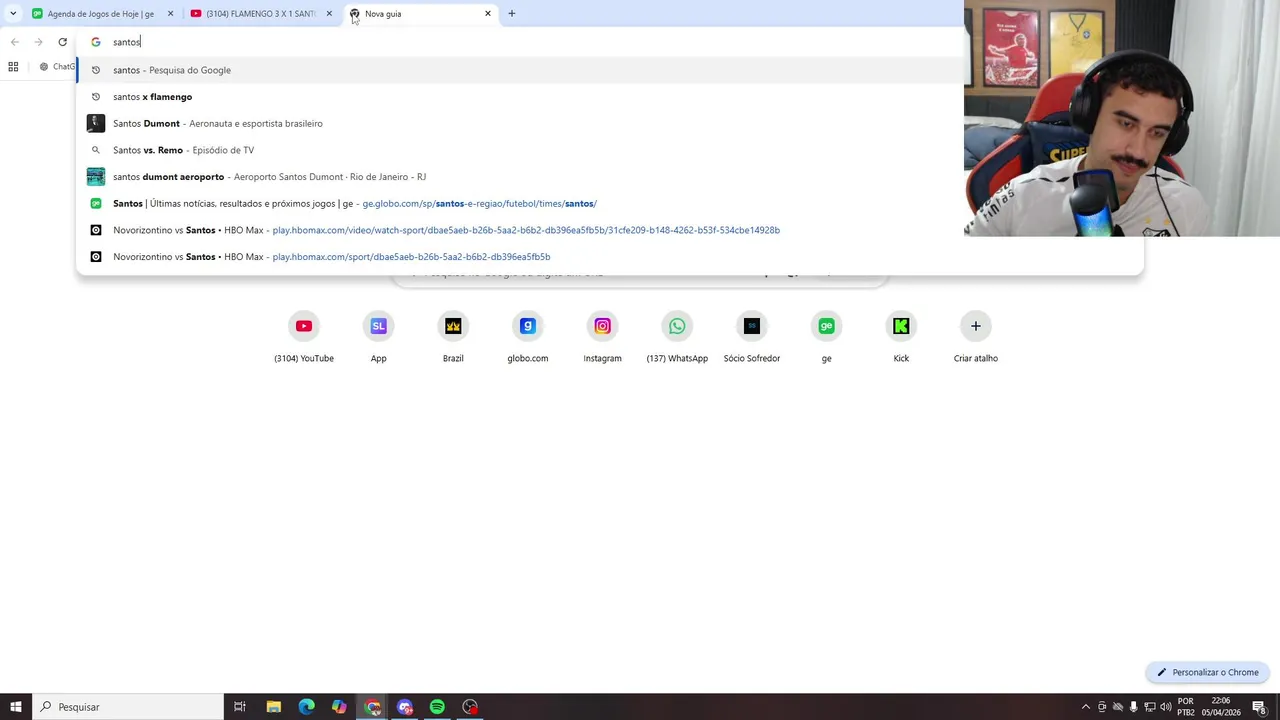Switch to the FLAMENGO 3 X 1 YouTube tab
The width and height of the screenshot is (1280, 720).
click(260, 14)
